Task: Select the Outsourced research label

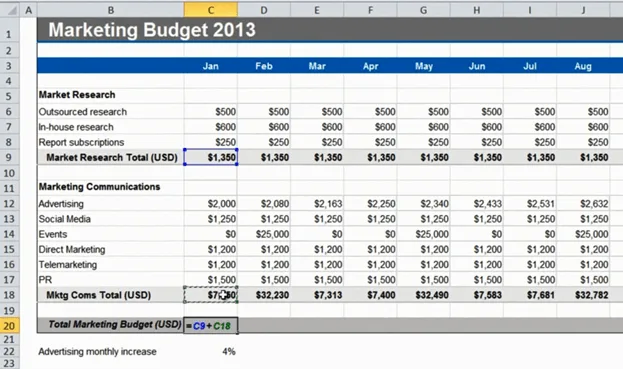Action: point(83,112)
